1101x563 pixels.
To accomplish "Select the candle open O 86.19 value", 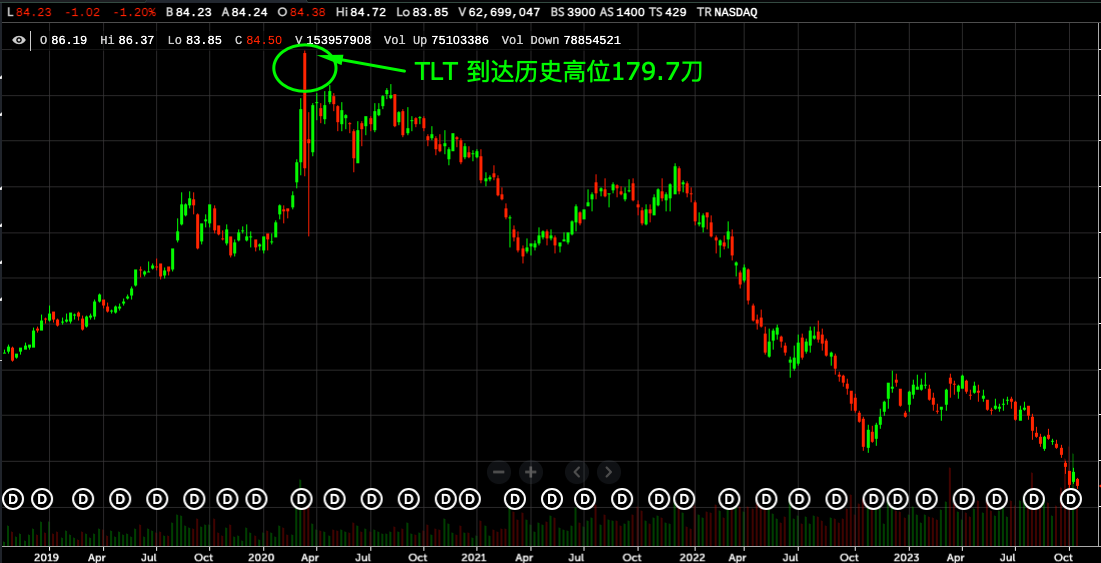I will pyautogui.click(x=63, y=41).
